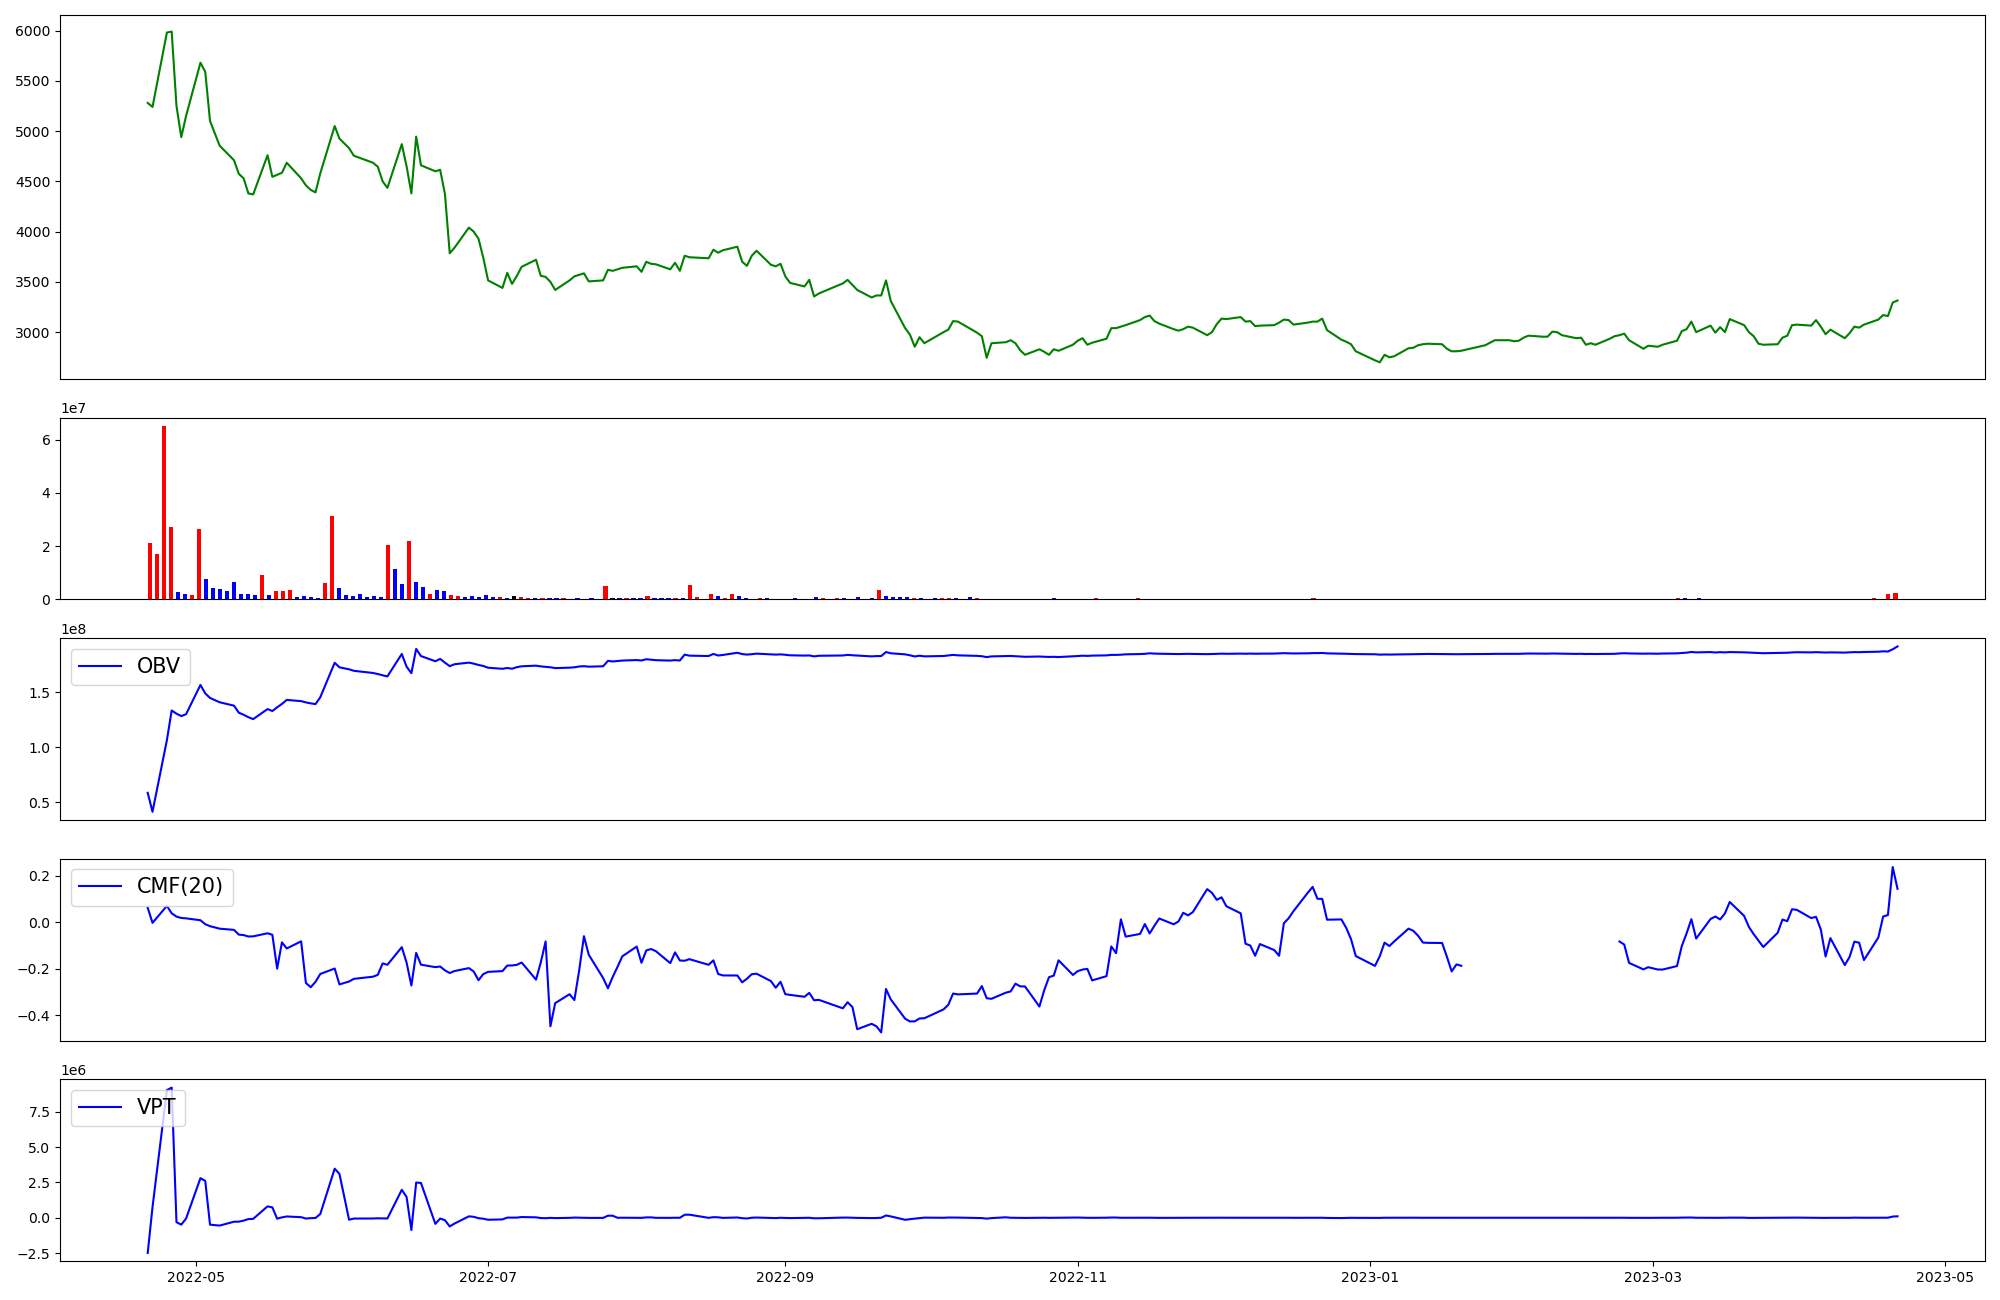Screen dimensions: 2000x1300
Task: Click the 6000 price axis label
Action: click(32, 32)
